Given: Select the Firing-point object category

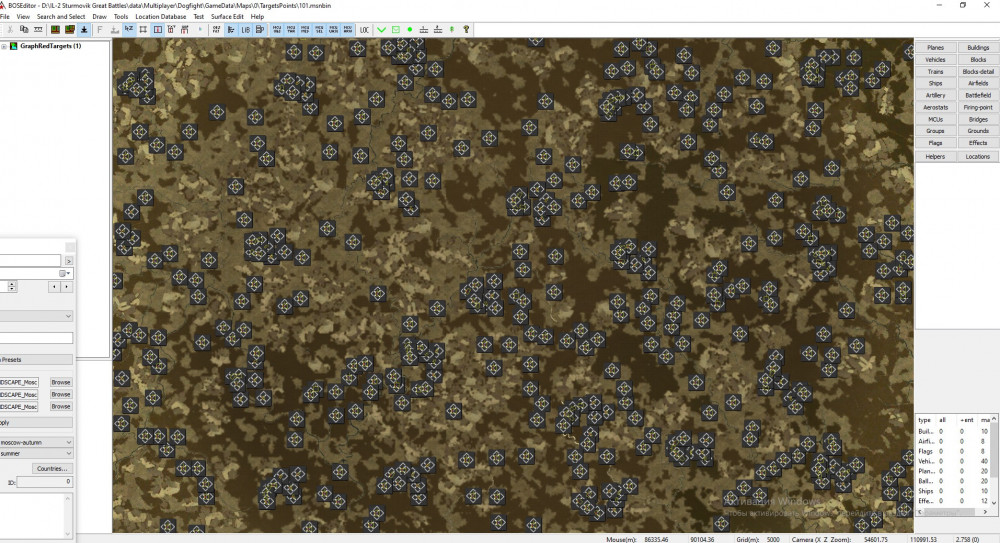Looking at the screenshot, I should click(977, 107).
